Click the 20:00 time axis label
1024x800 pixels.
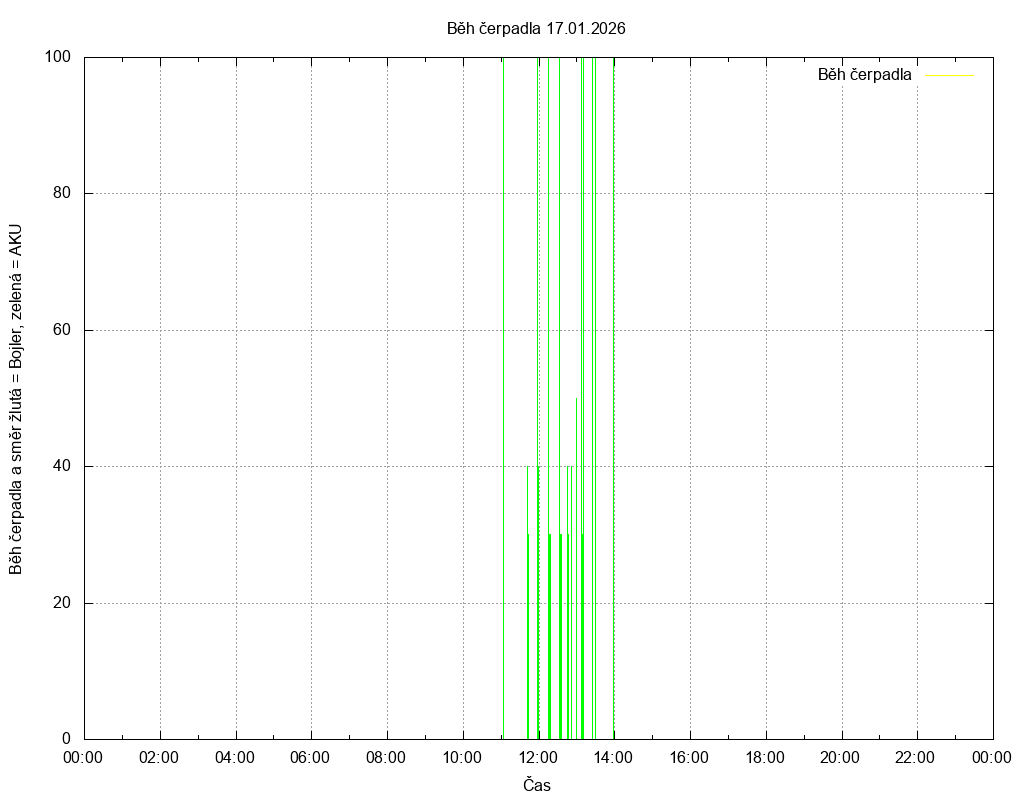(840, 757)
